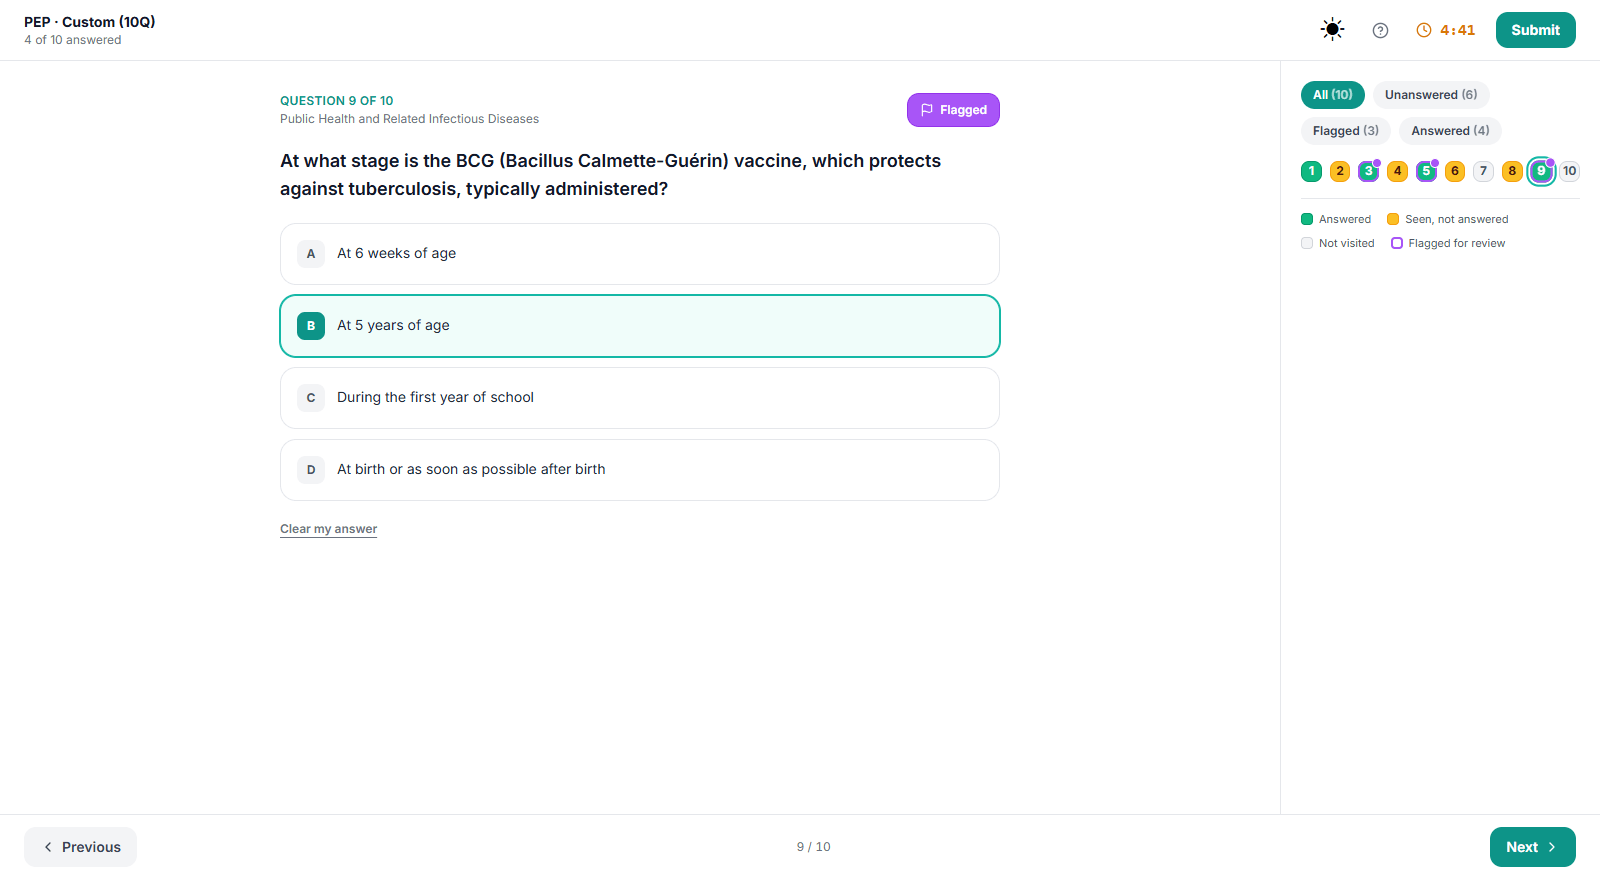
Task: Go to question 10 bubble
Action: pos(1570,171)
